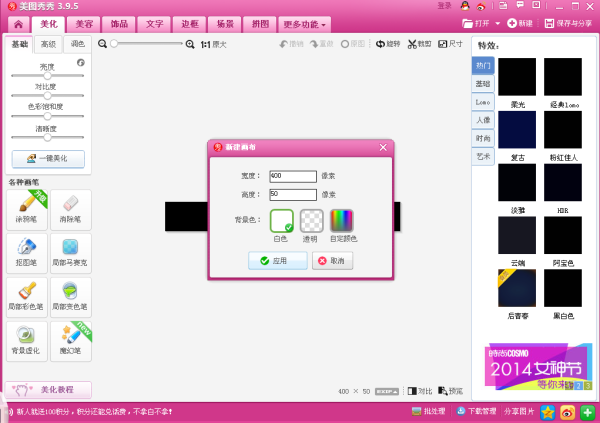The width and height of the screenshot is (600, 423).
Task: Click the 裁剪 crop scissors tool
Action: 419,44
